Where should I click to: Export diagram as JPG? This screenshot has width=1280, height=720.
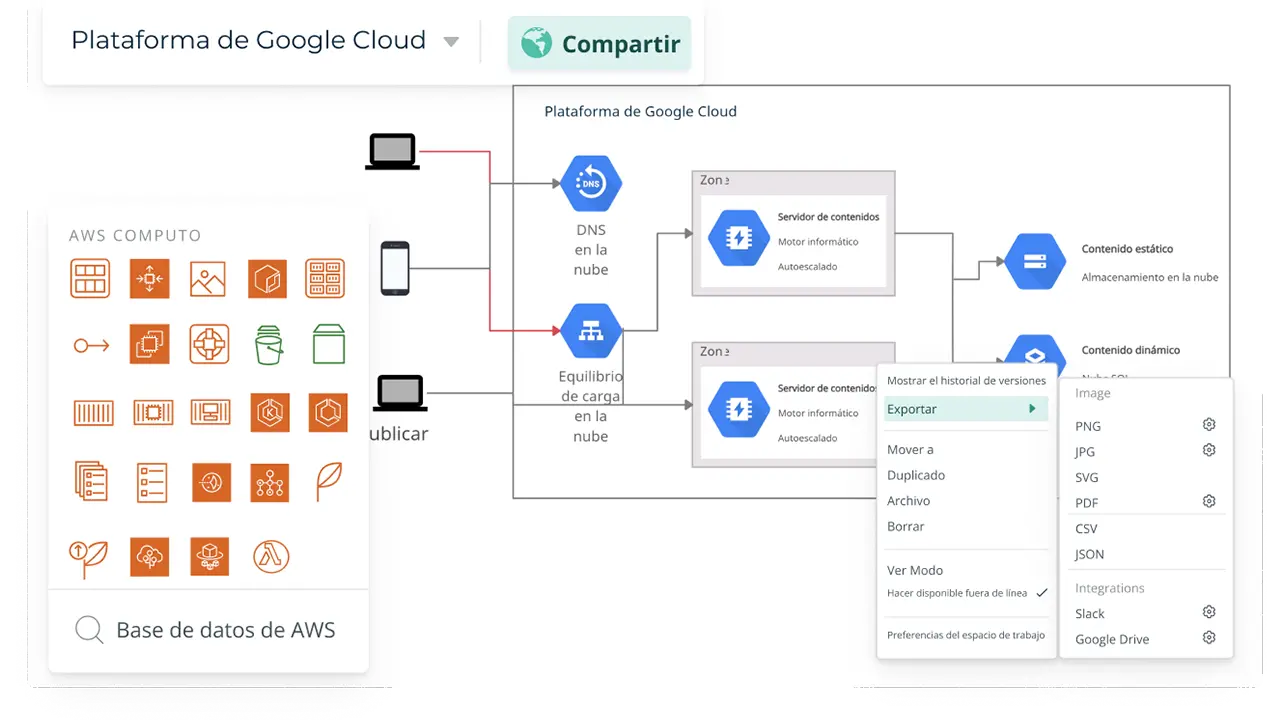[1085, 452]
